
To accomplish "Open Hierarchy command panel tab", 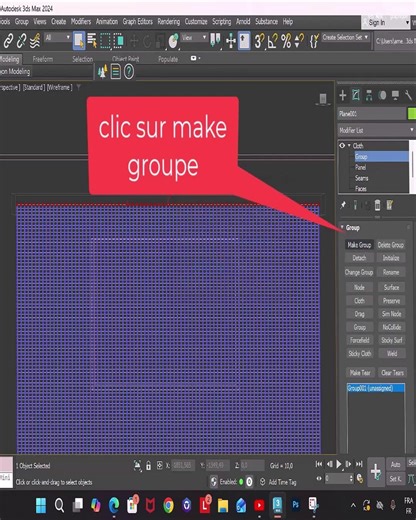I will click(x=369, y=96).
